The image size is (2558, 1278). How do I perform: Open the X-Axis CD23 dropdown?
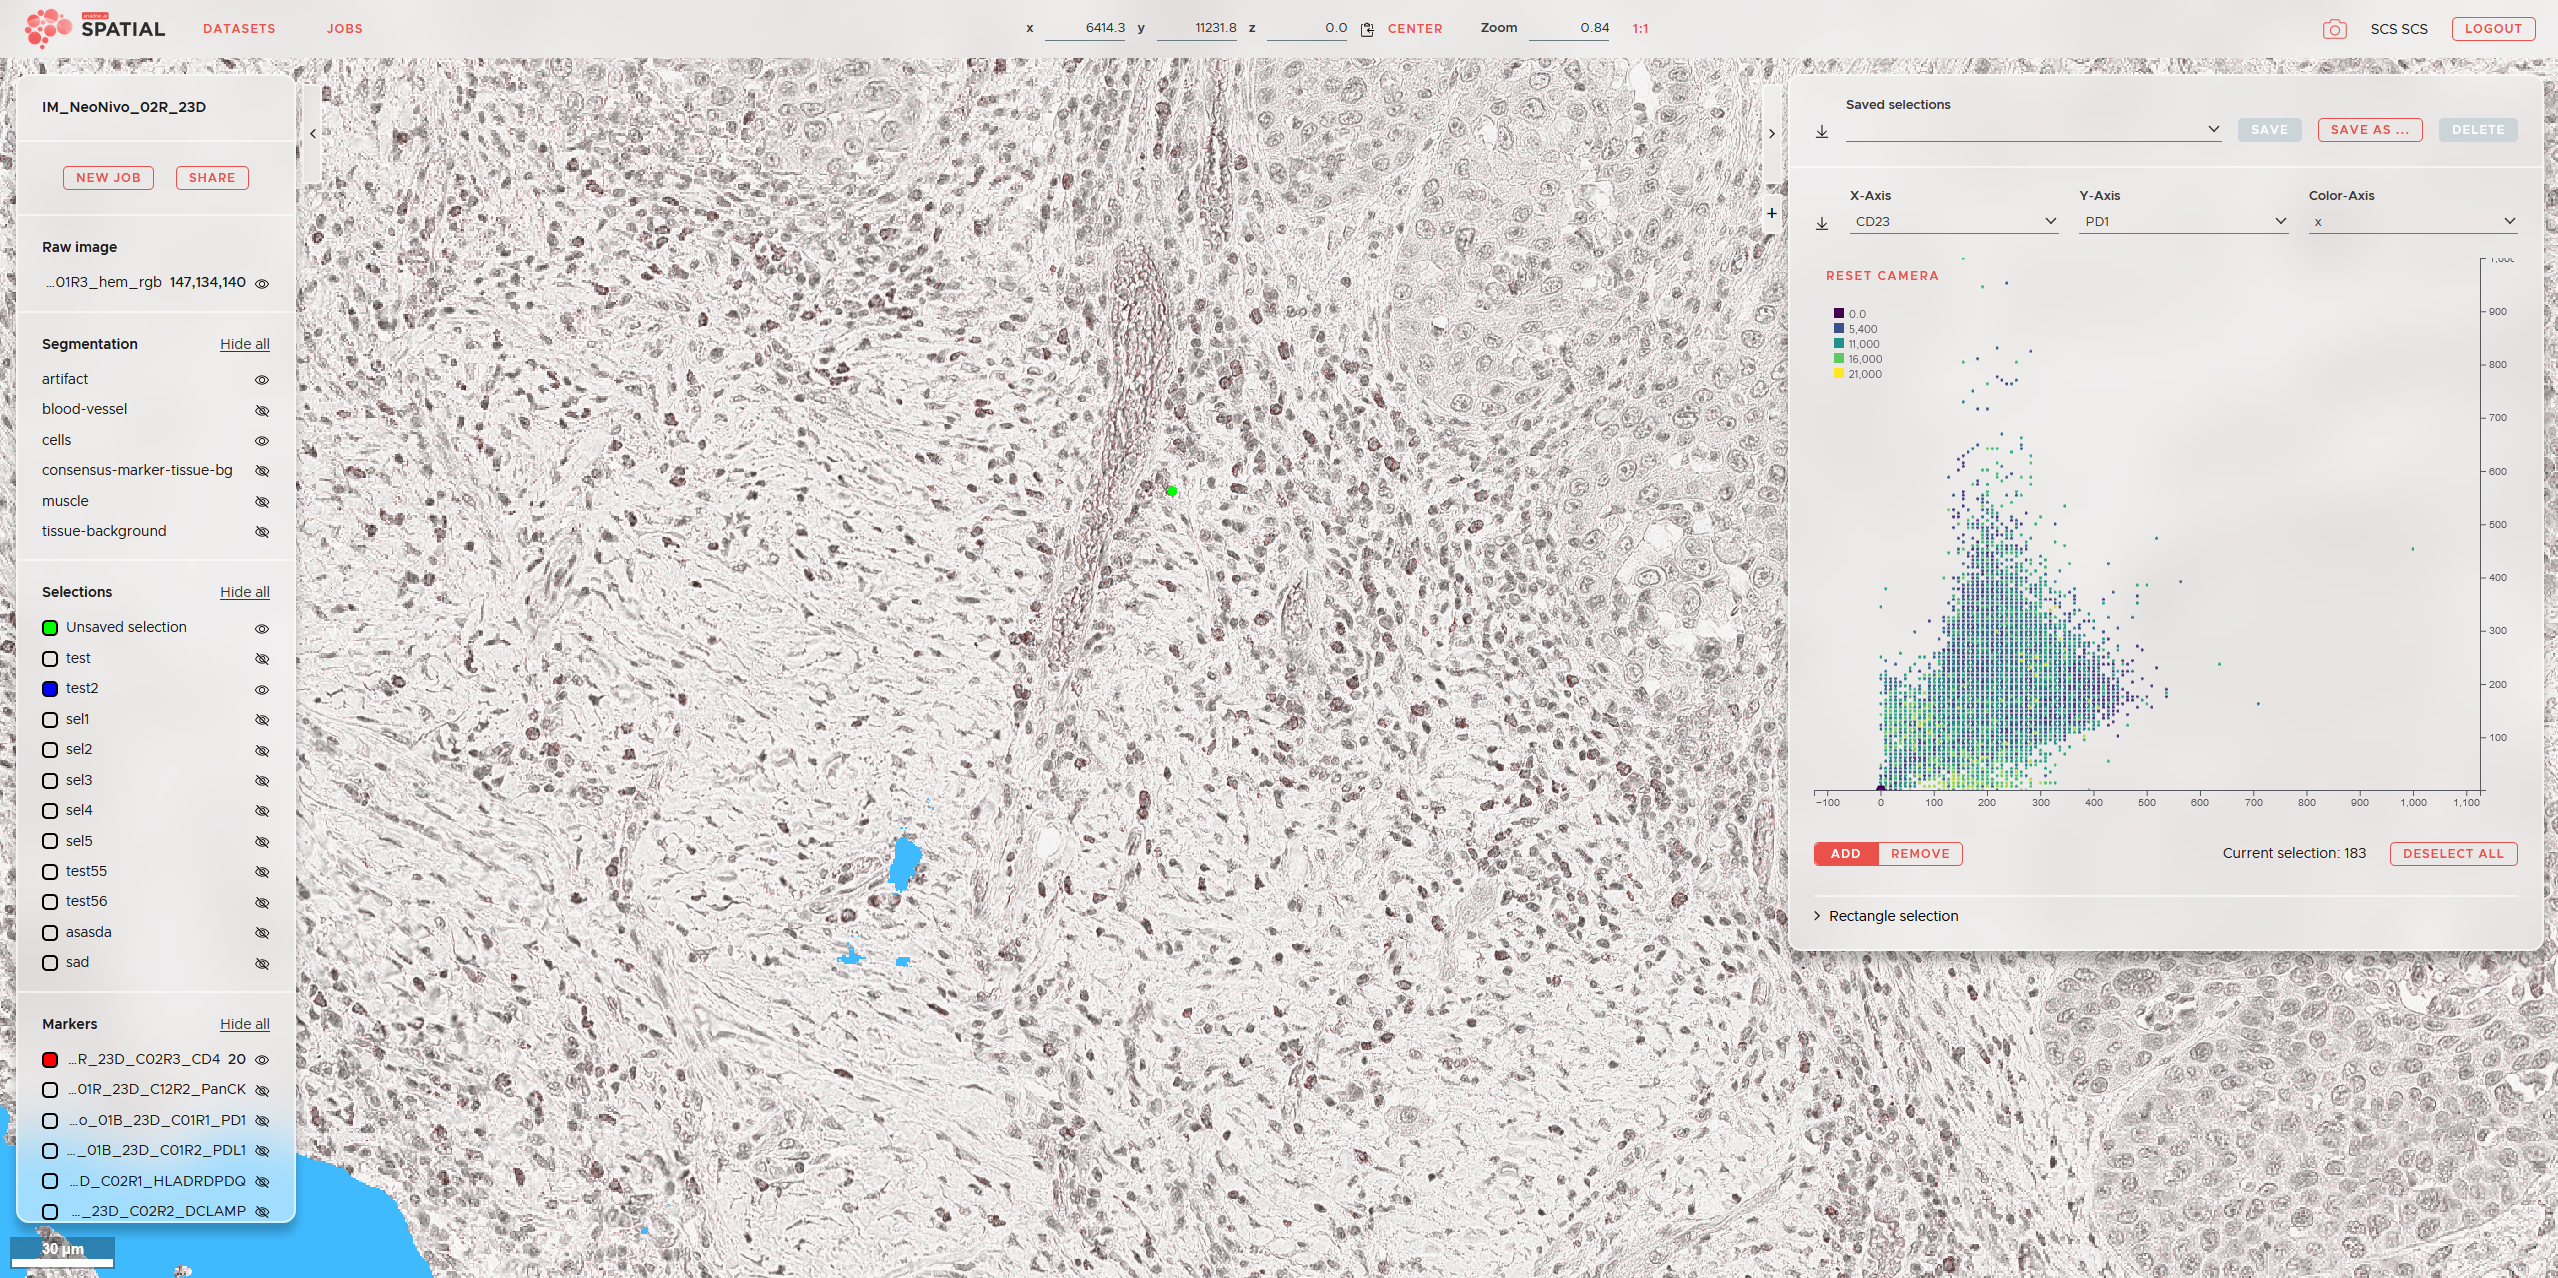point(1952,222)
